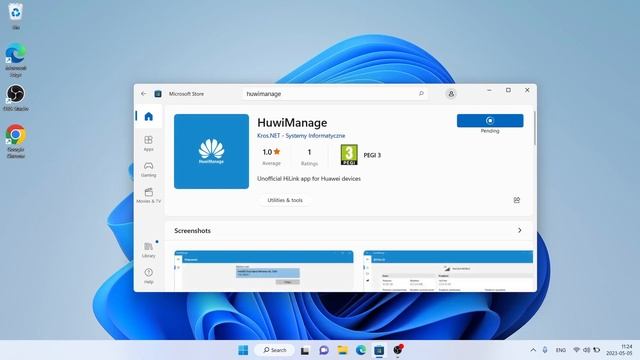This screenshot has width=640, height=360.
Task: Open OBS Studio from the taskbar
Action: pyautogui.click(x=398, y=350)
